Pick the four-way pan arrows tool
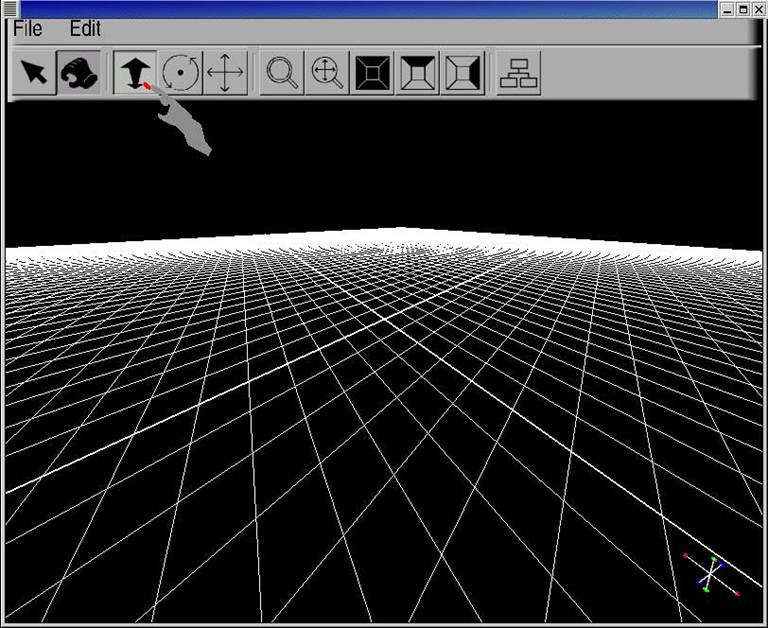768x628 pixels. coord(225,72)
